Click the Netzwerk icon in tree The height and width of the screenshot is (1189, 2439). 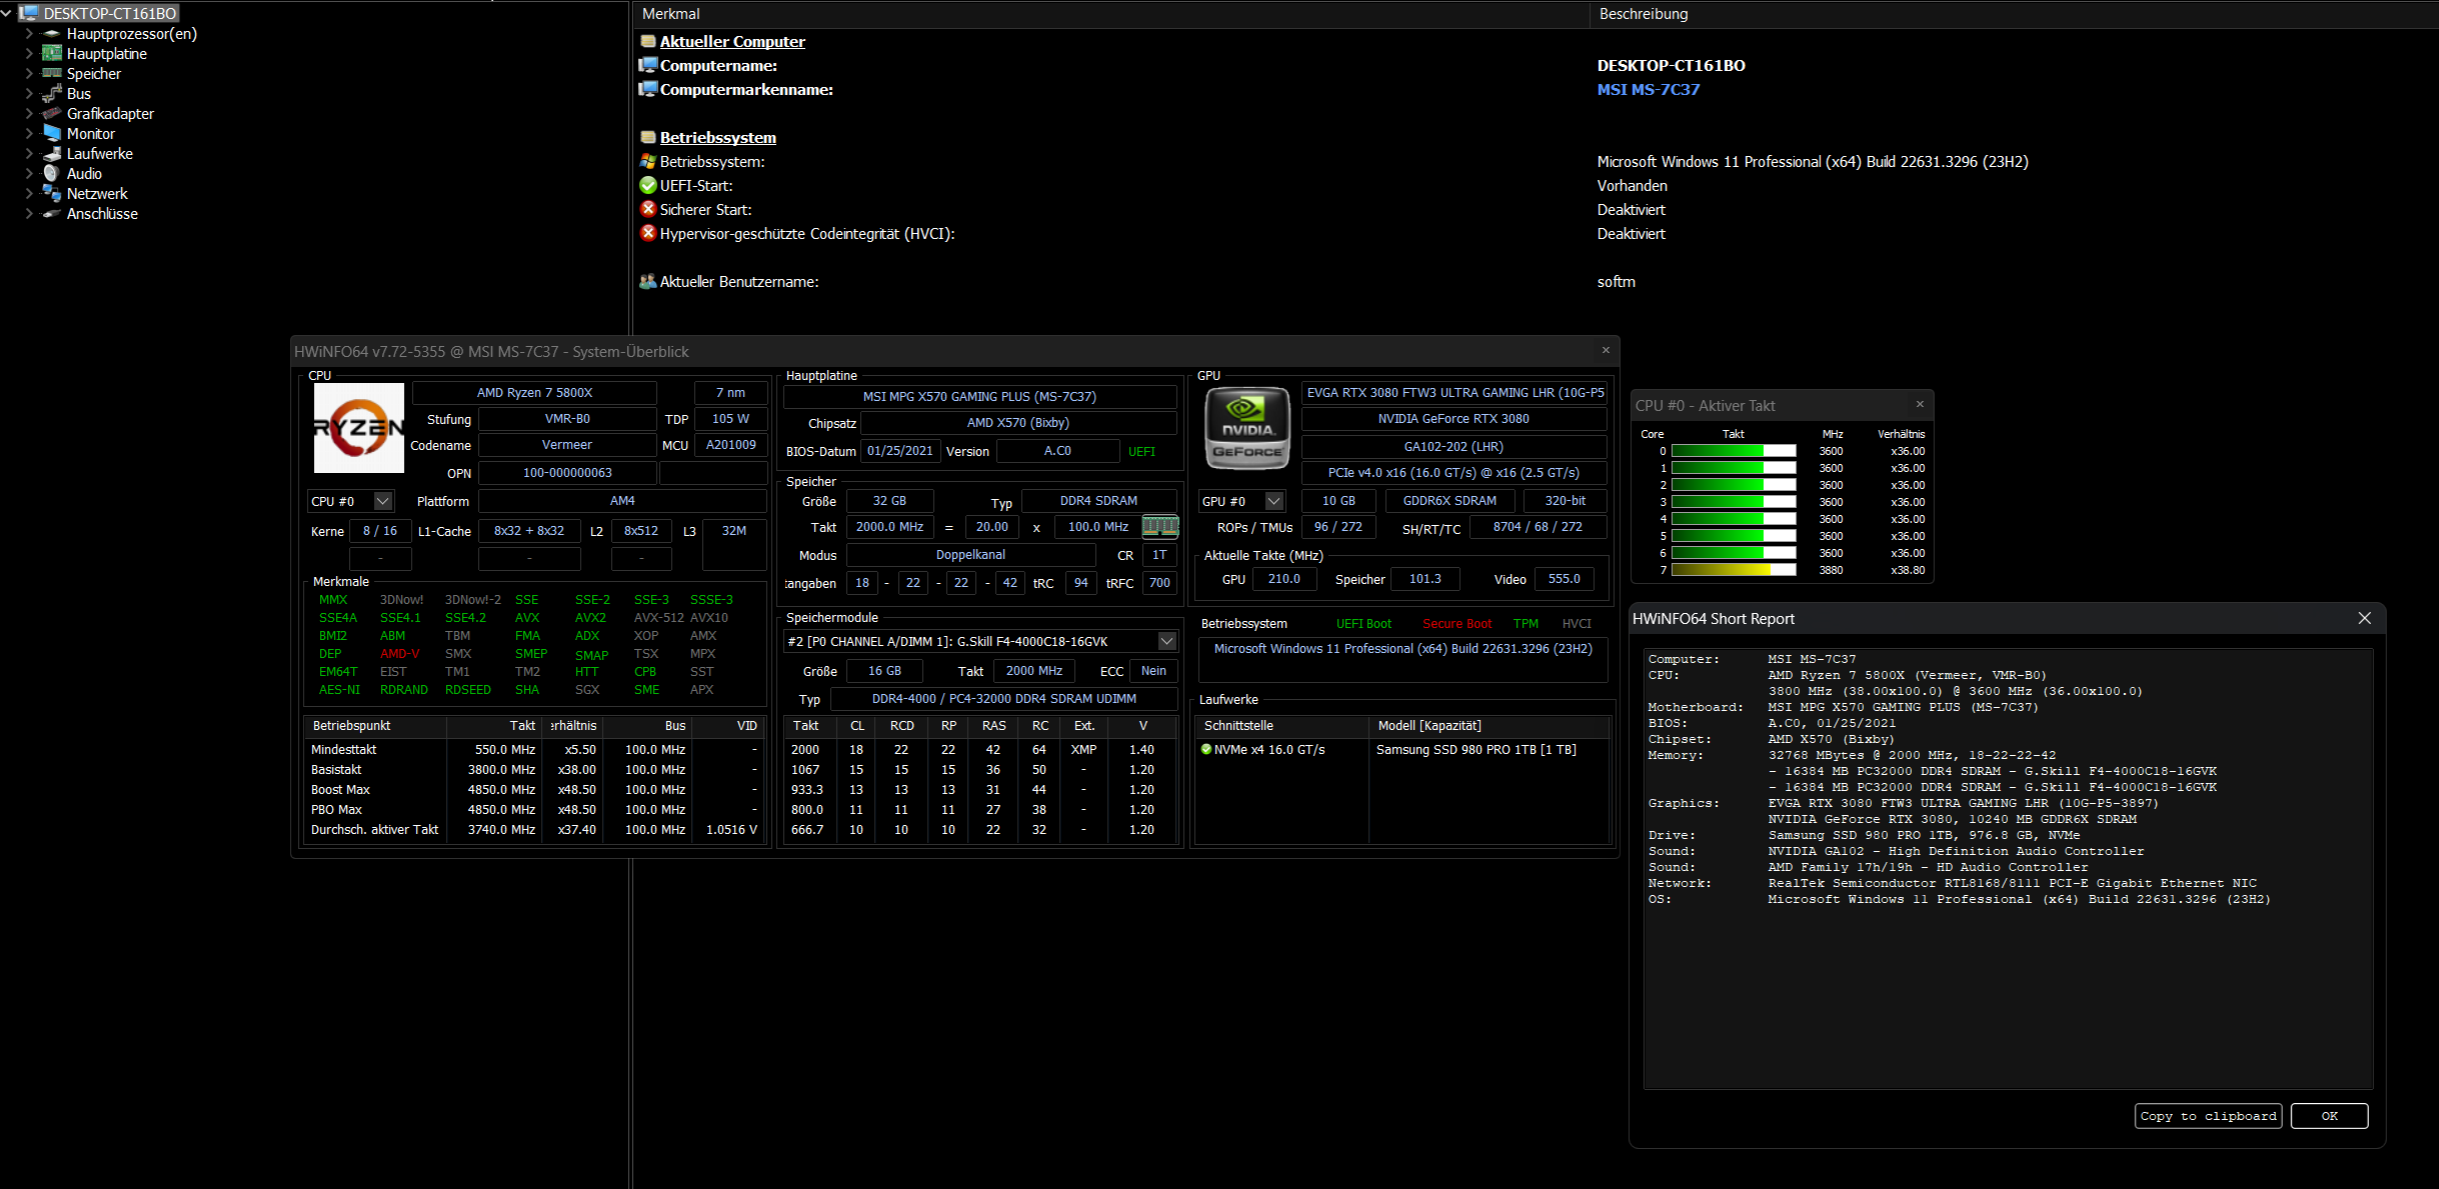tap(52, 193)
